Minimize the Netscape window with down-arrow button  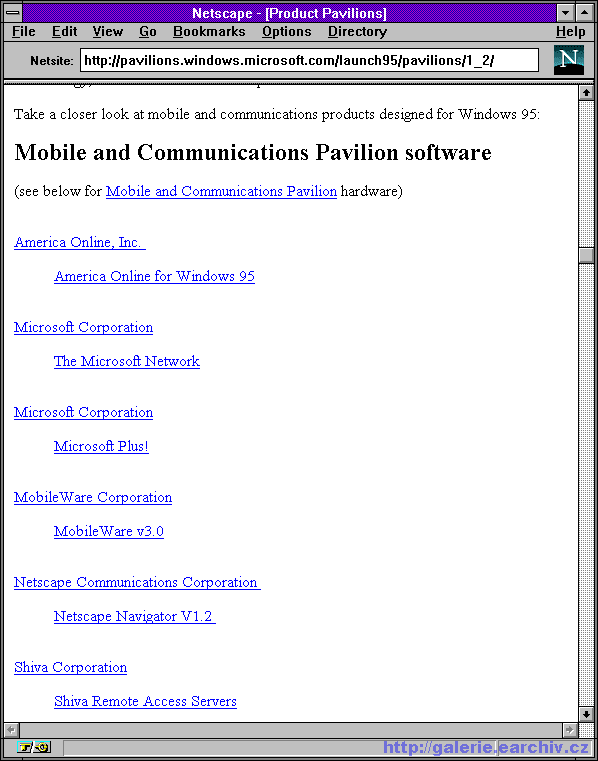(x=565, y=13)
